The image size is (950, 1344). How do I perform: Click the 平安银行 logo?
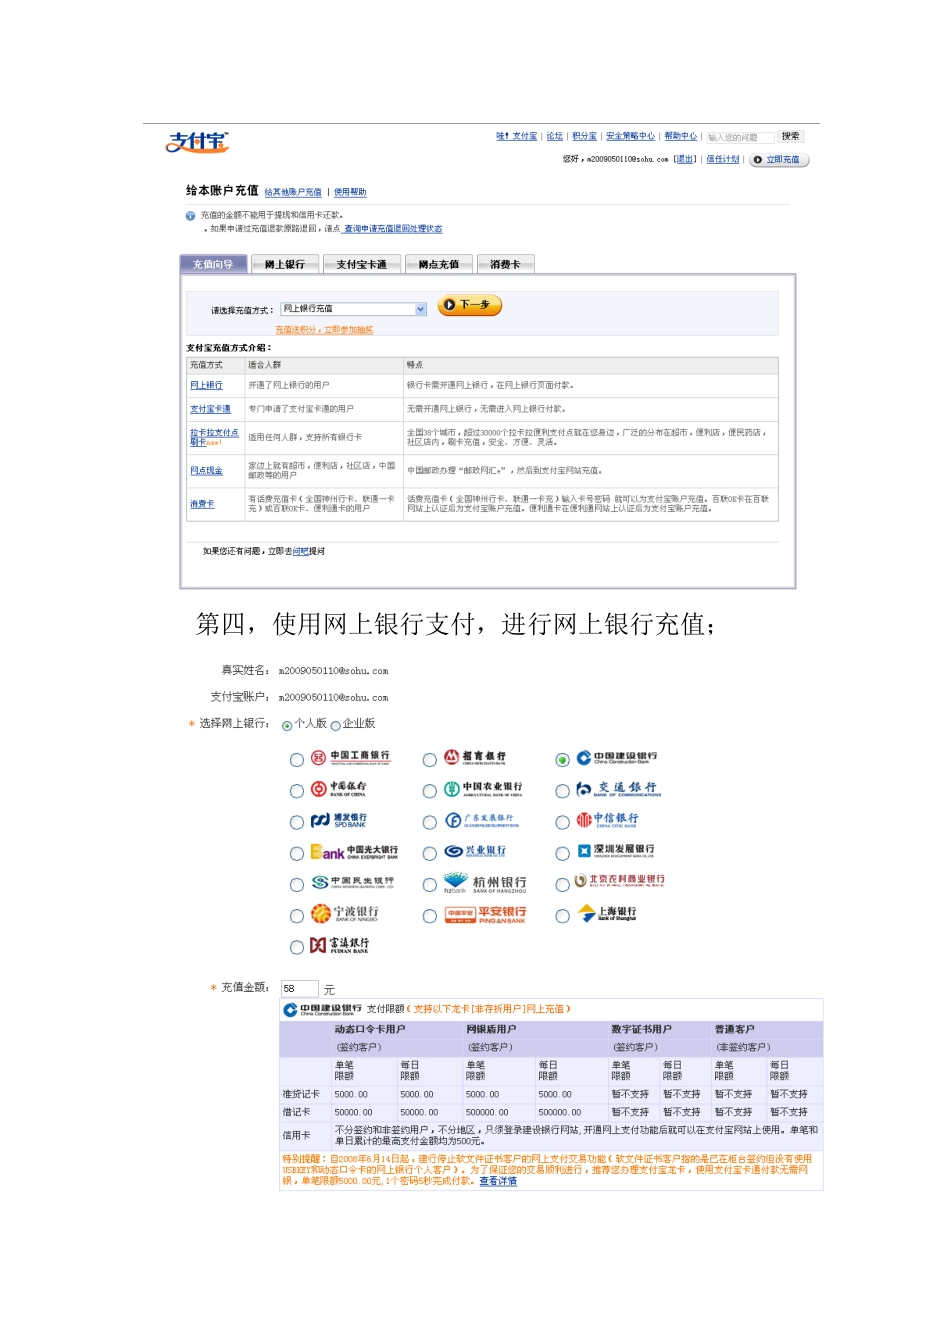[x=485, y=915]
